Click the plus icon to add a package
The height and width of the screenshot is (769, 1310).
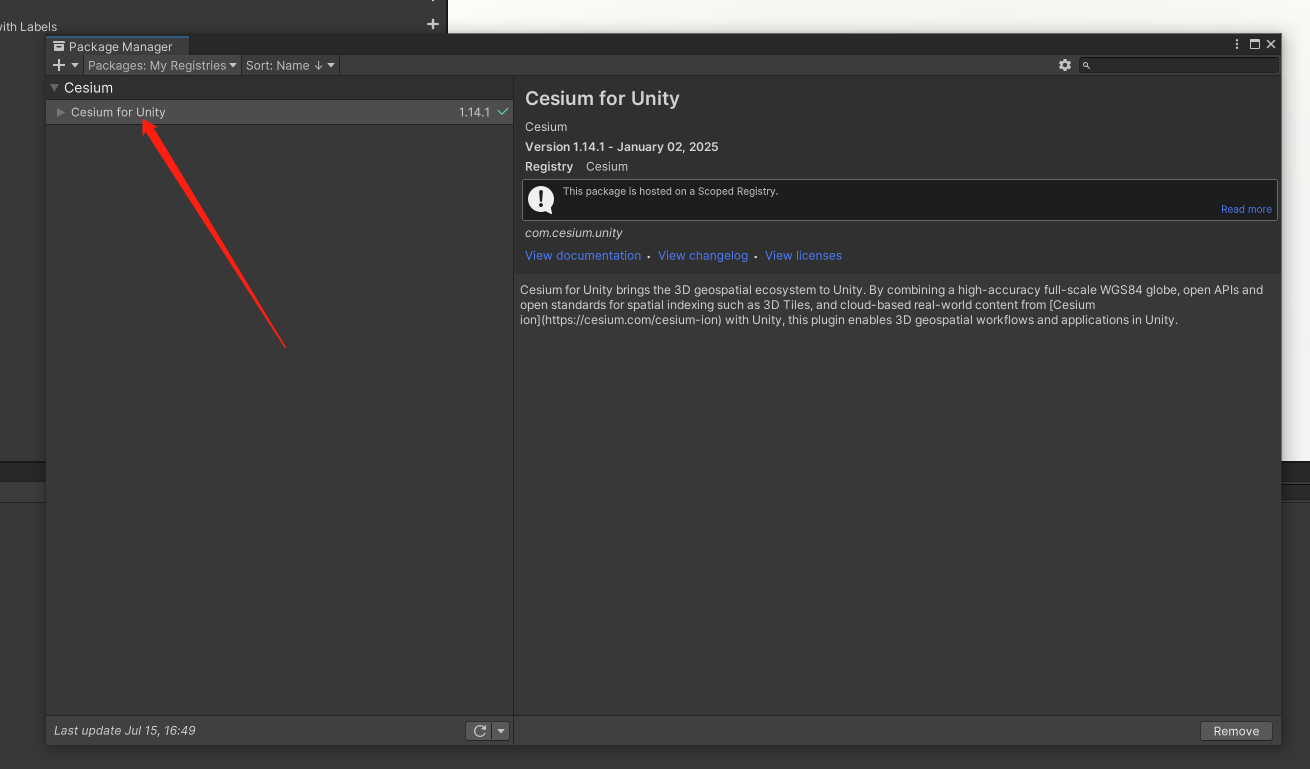pos(59,65)
